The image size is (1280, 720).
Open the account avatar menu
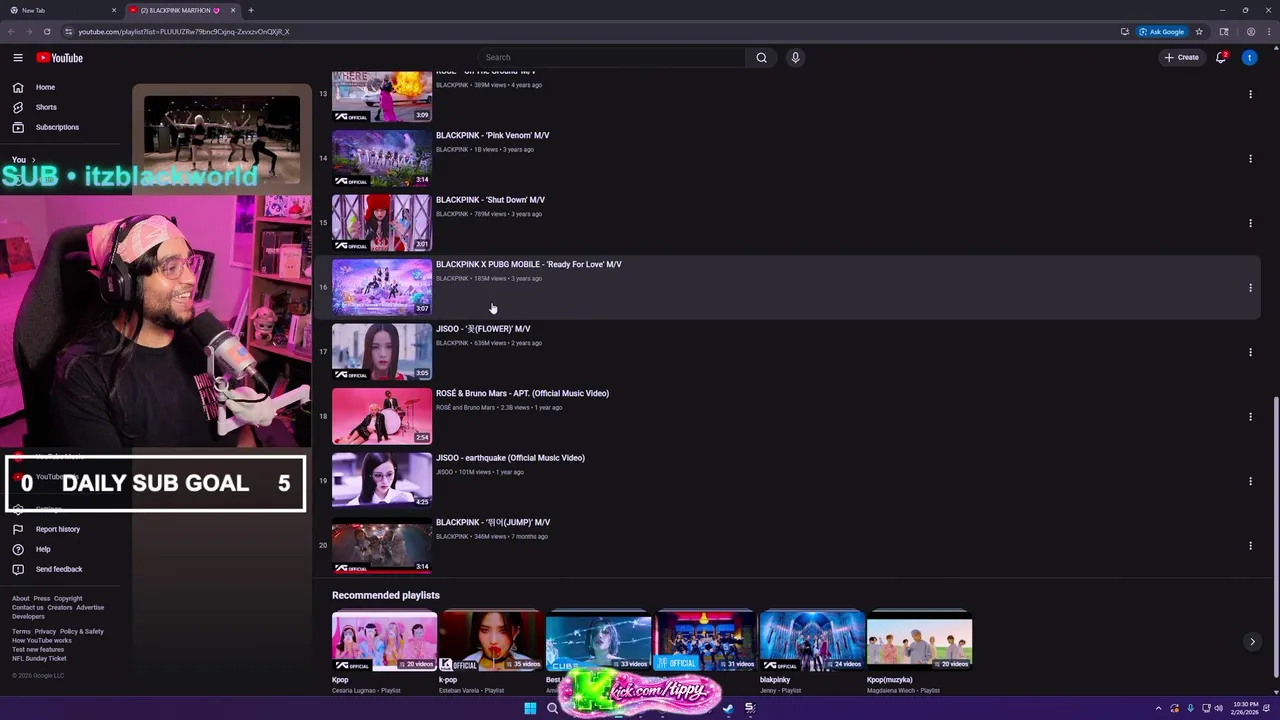[1249, 58]
